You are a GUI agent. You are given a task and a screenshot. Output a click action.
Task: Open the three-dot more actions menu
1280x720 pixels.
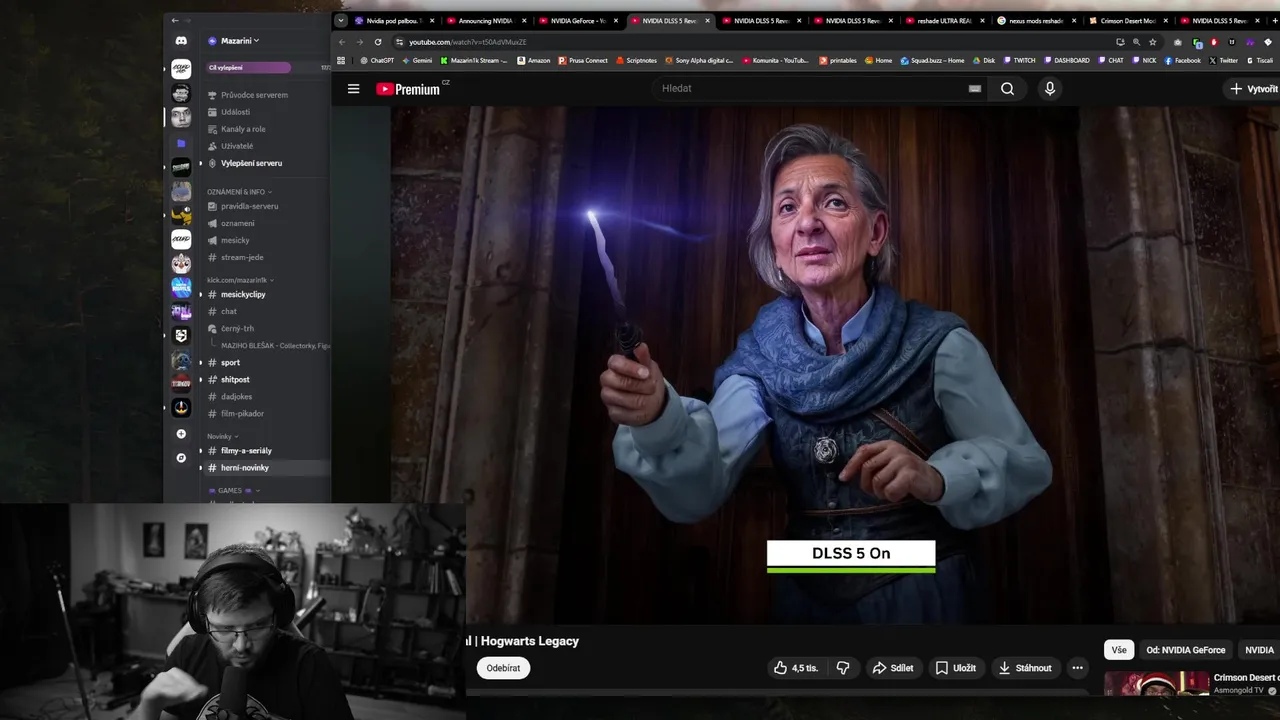tap(1077, 668)
